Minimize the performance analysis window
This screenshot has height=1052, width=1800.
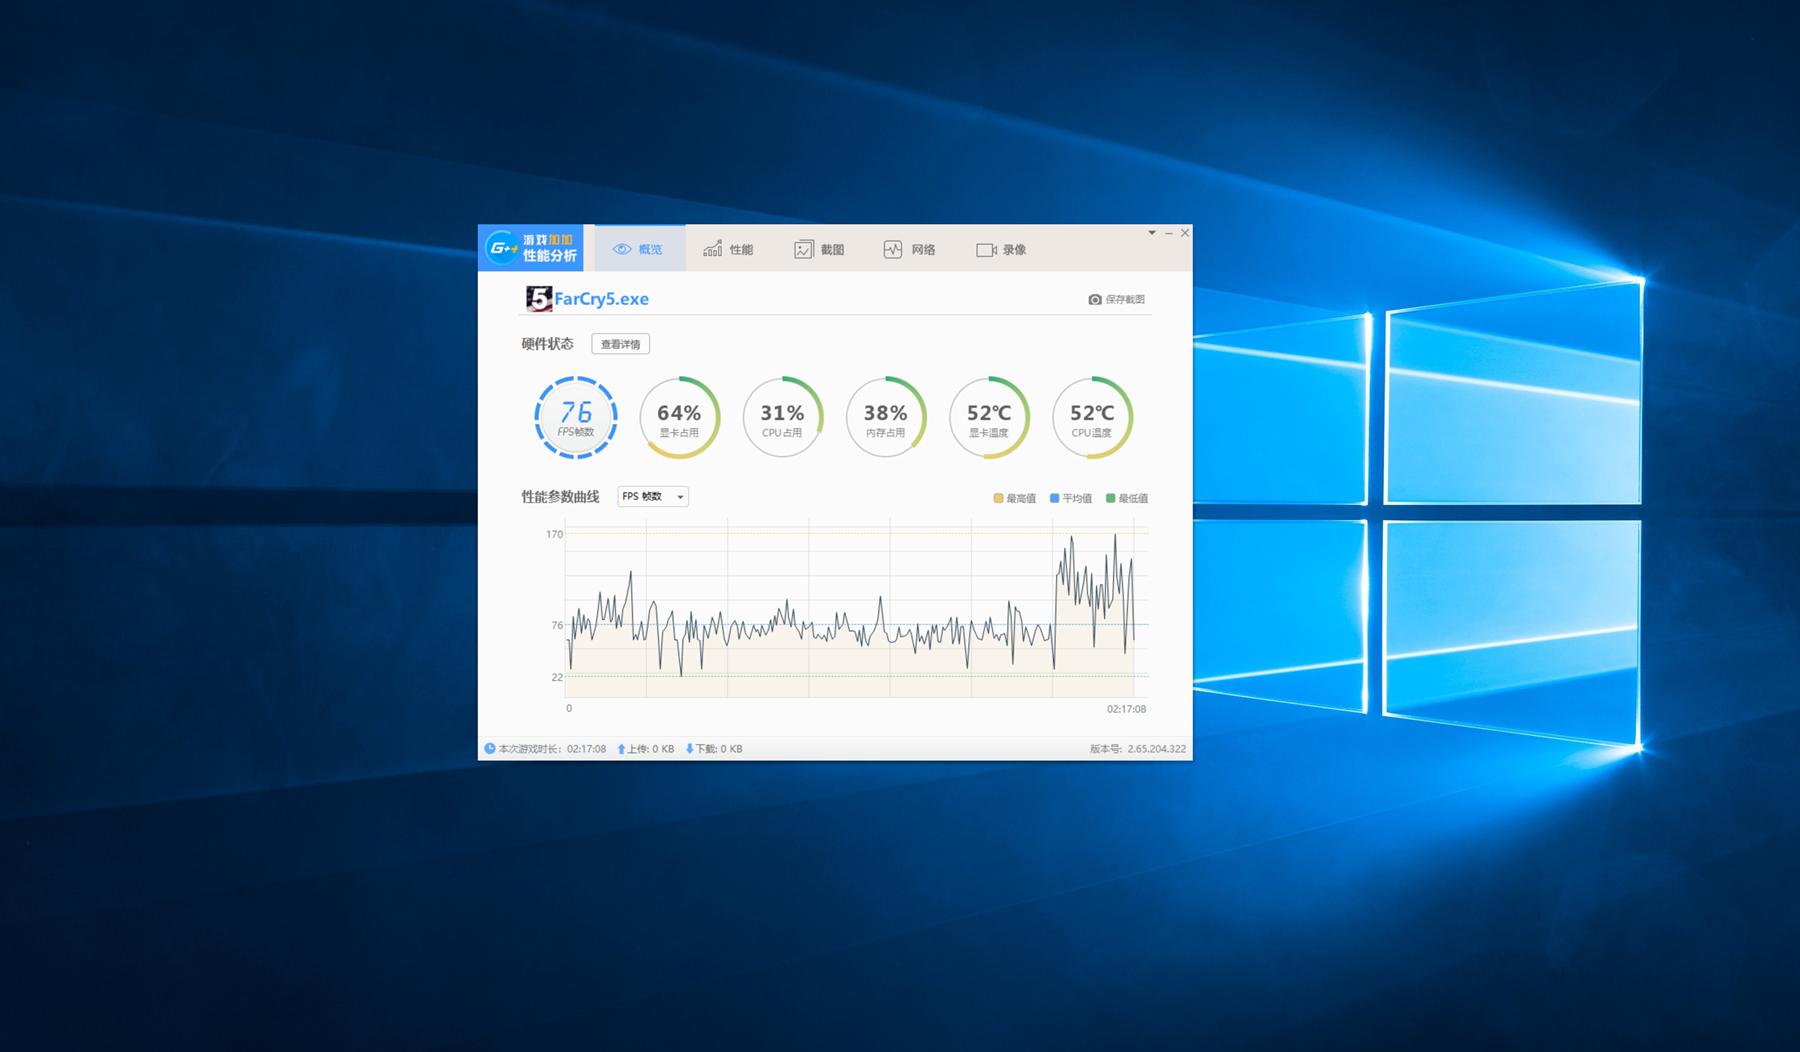tap(1168, 233)
